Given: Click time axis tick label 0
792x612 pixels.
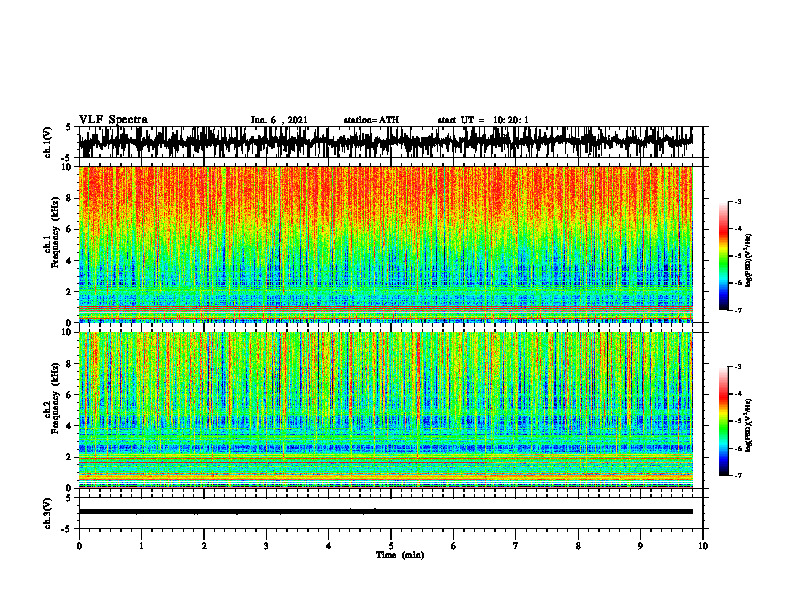Looking at the screenshot, I should point(79,546).
